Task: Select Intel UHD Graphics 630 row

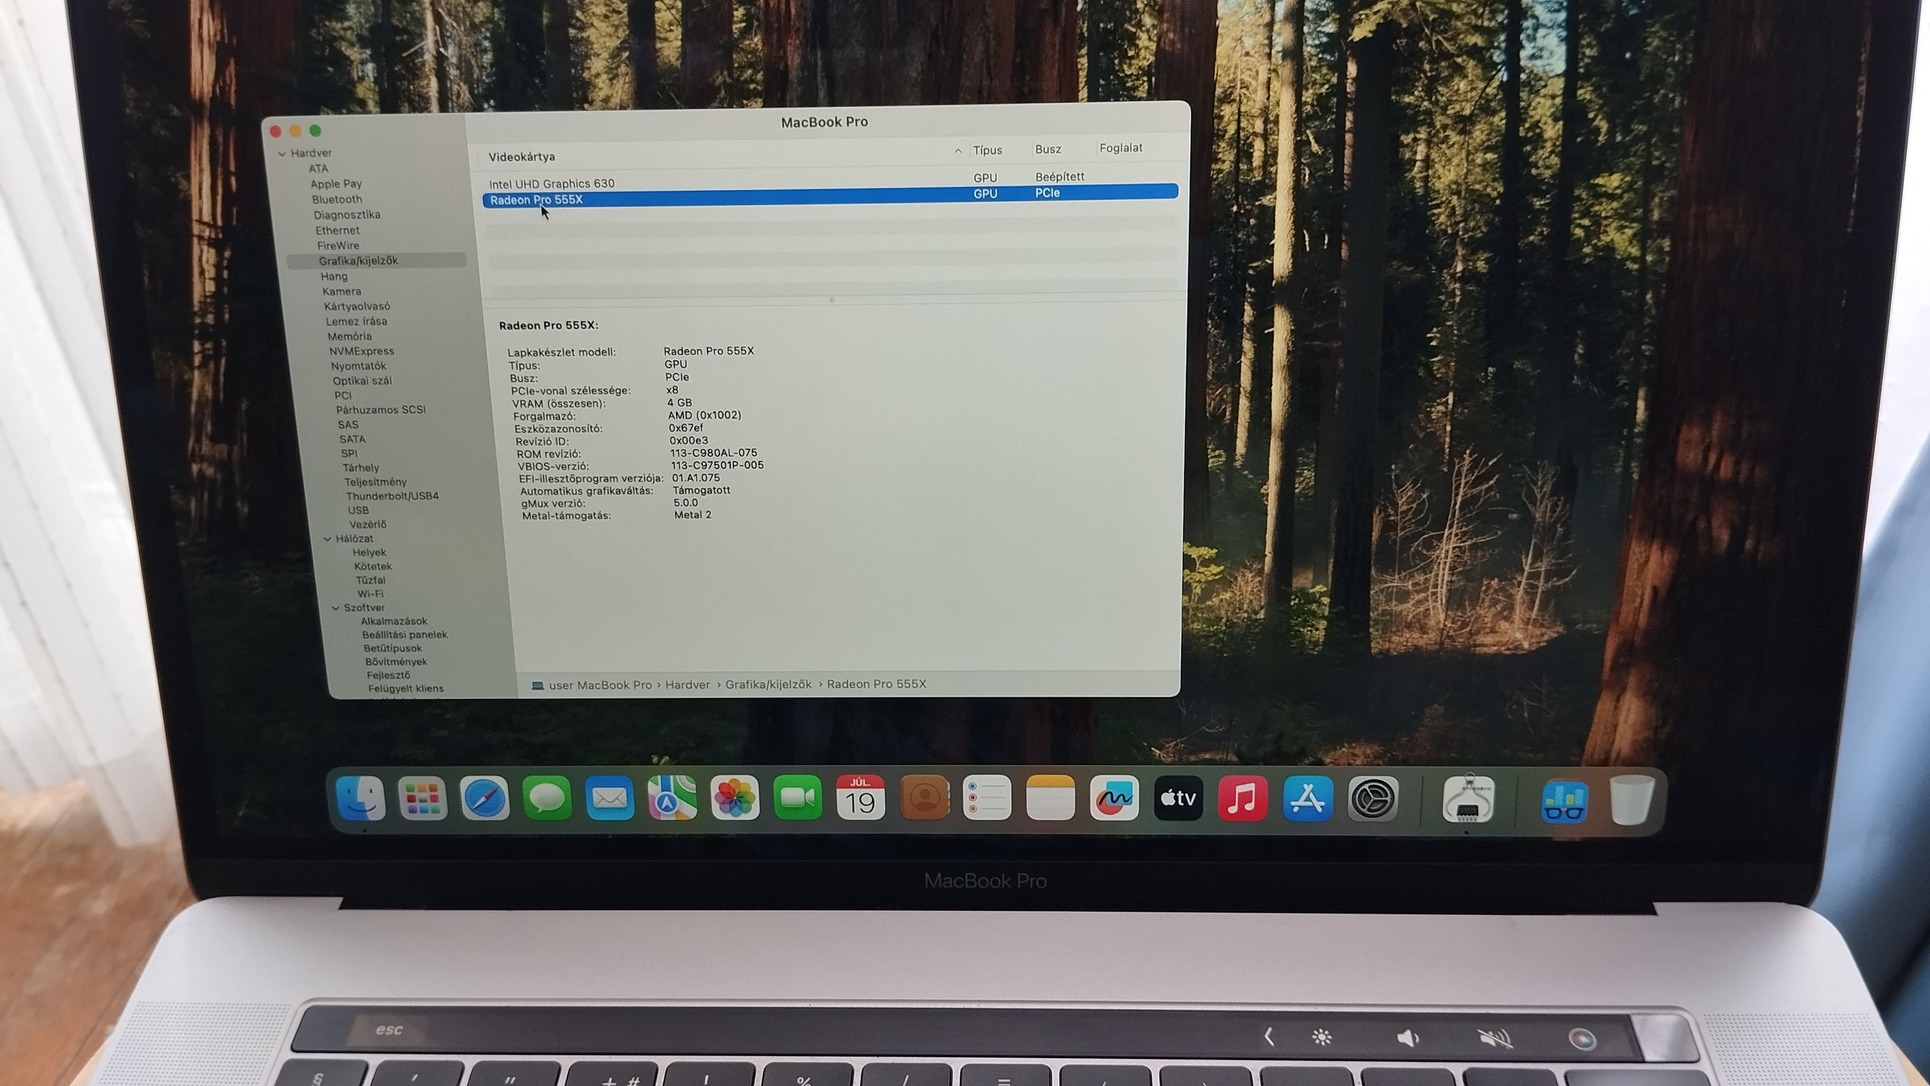Action: click(552, 184)
